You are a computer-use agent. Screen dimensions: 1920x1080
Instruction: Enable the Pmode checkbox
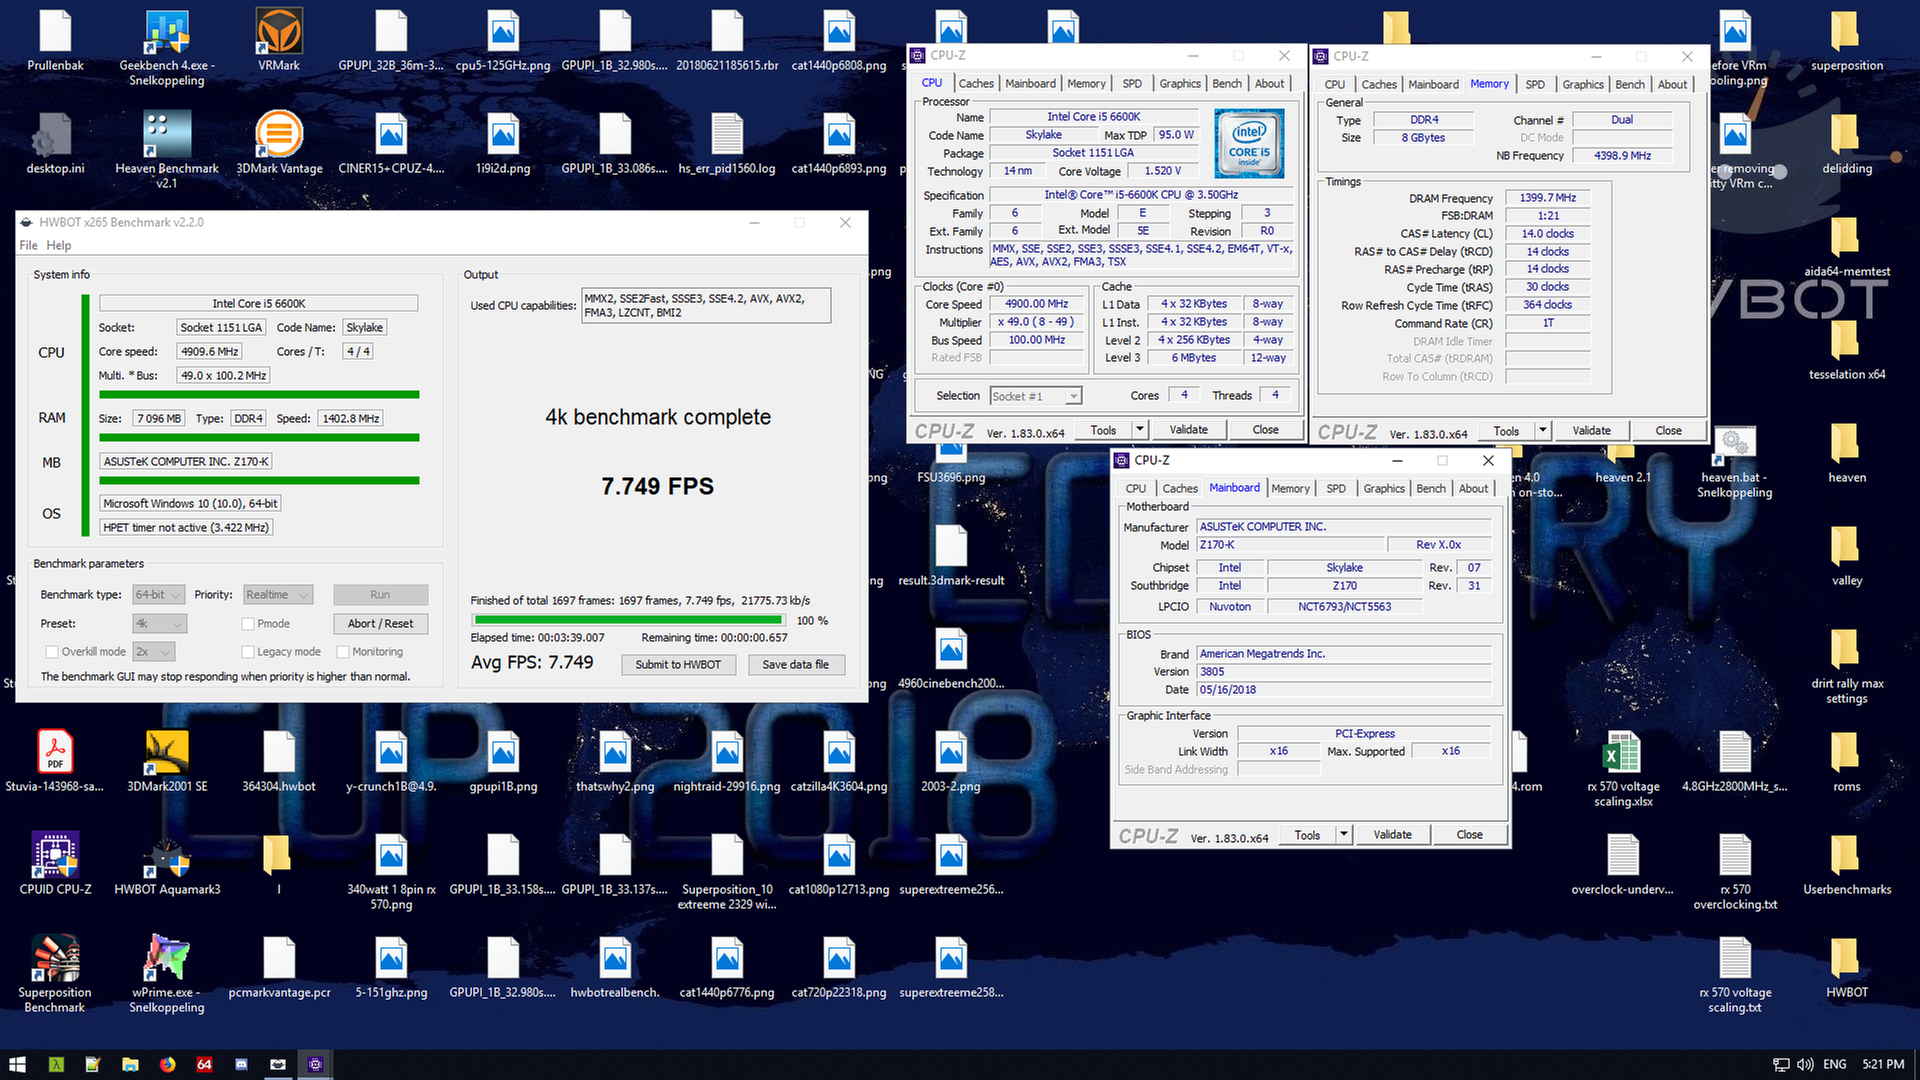click(248, 623)
